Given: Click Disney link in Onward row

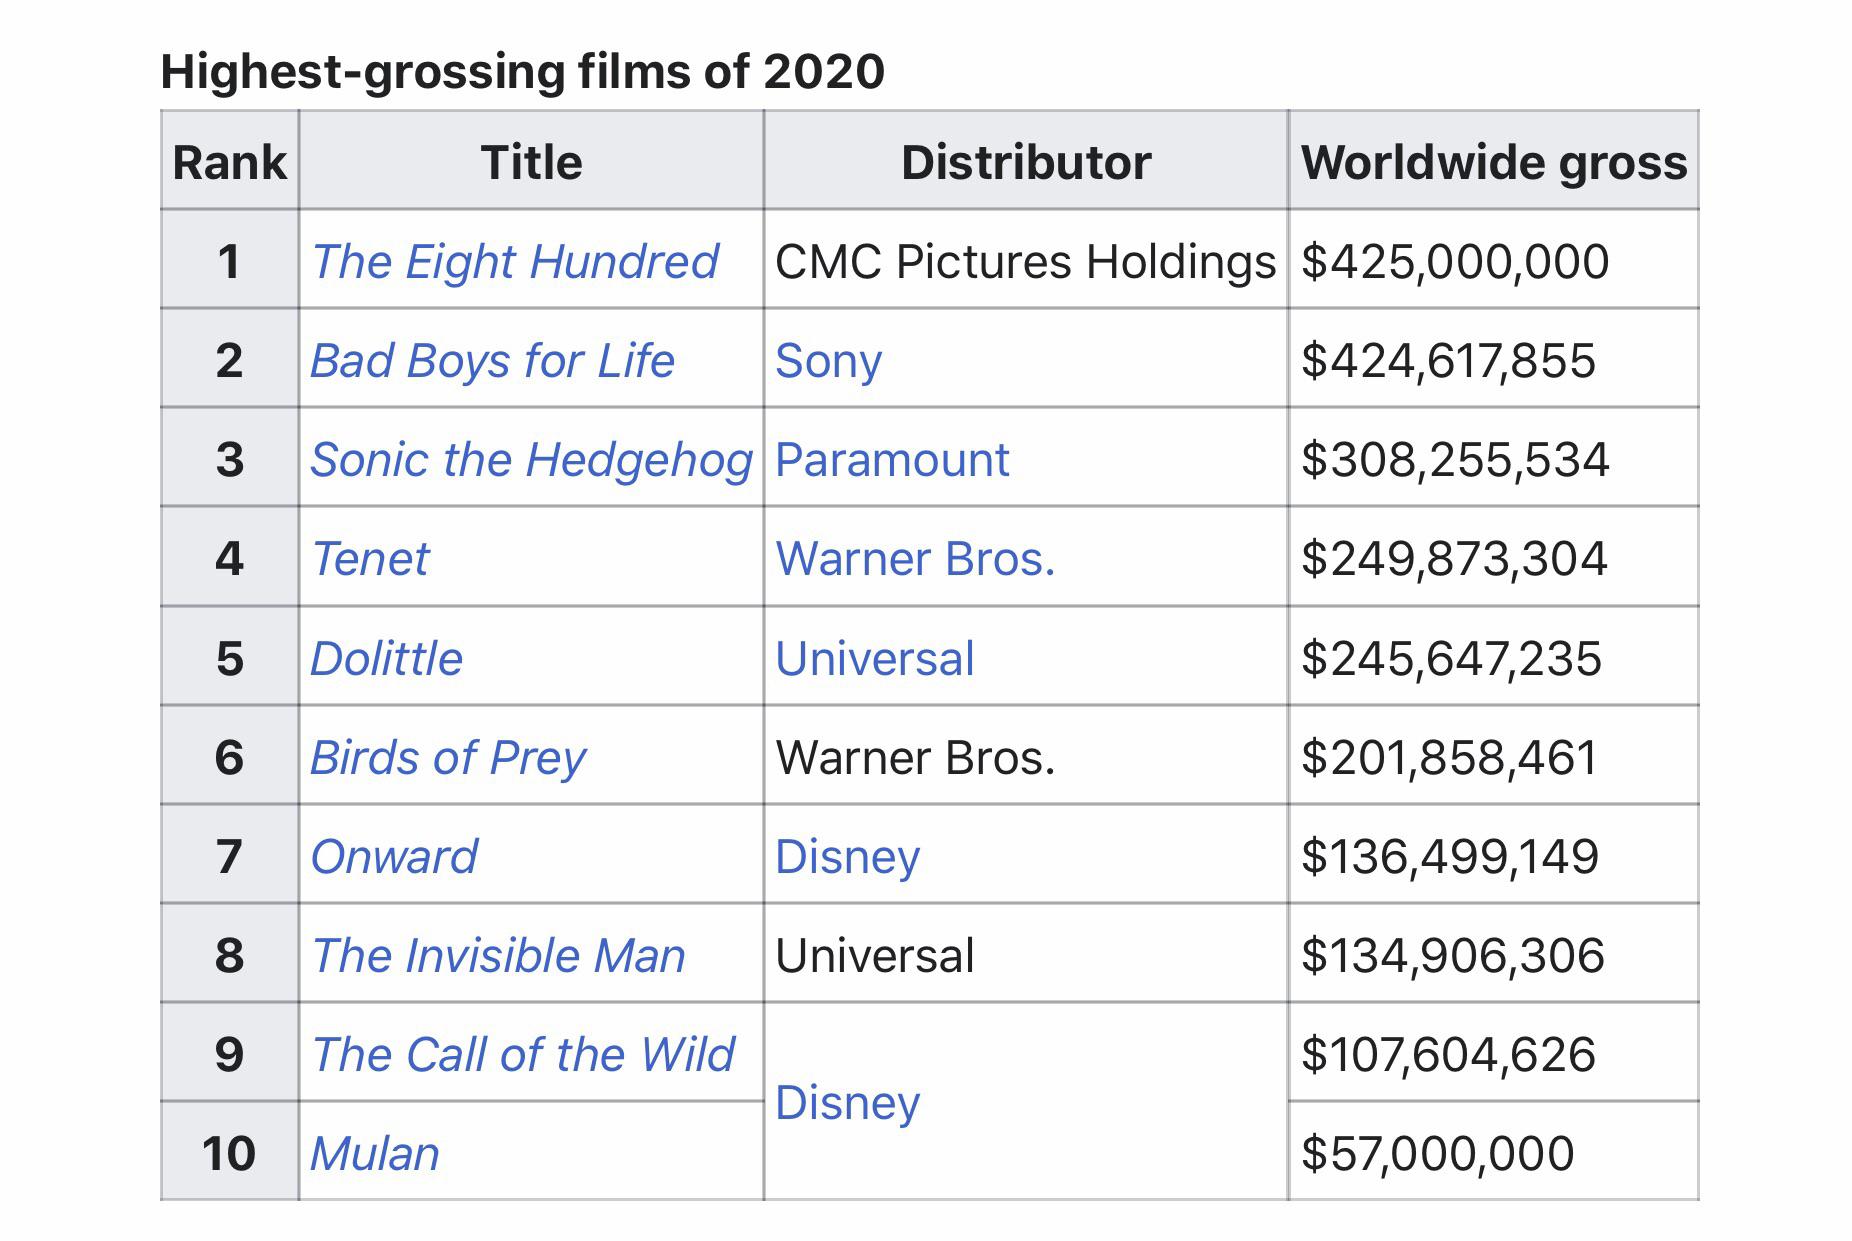Looking at the screenshot, I should click(847, 857).
